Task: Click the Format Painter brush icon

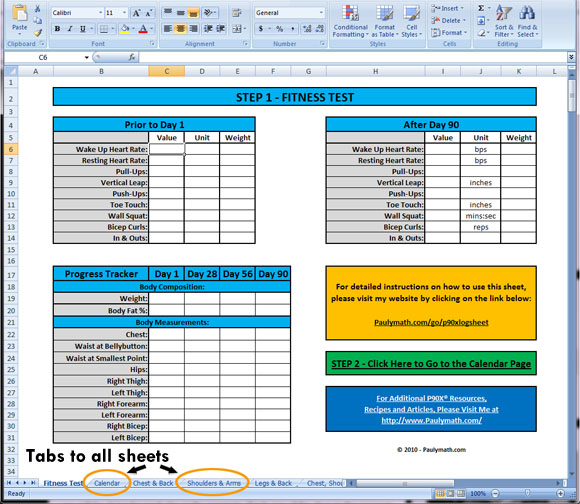Action: [x=38, y=33]
